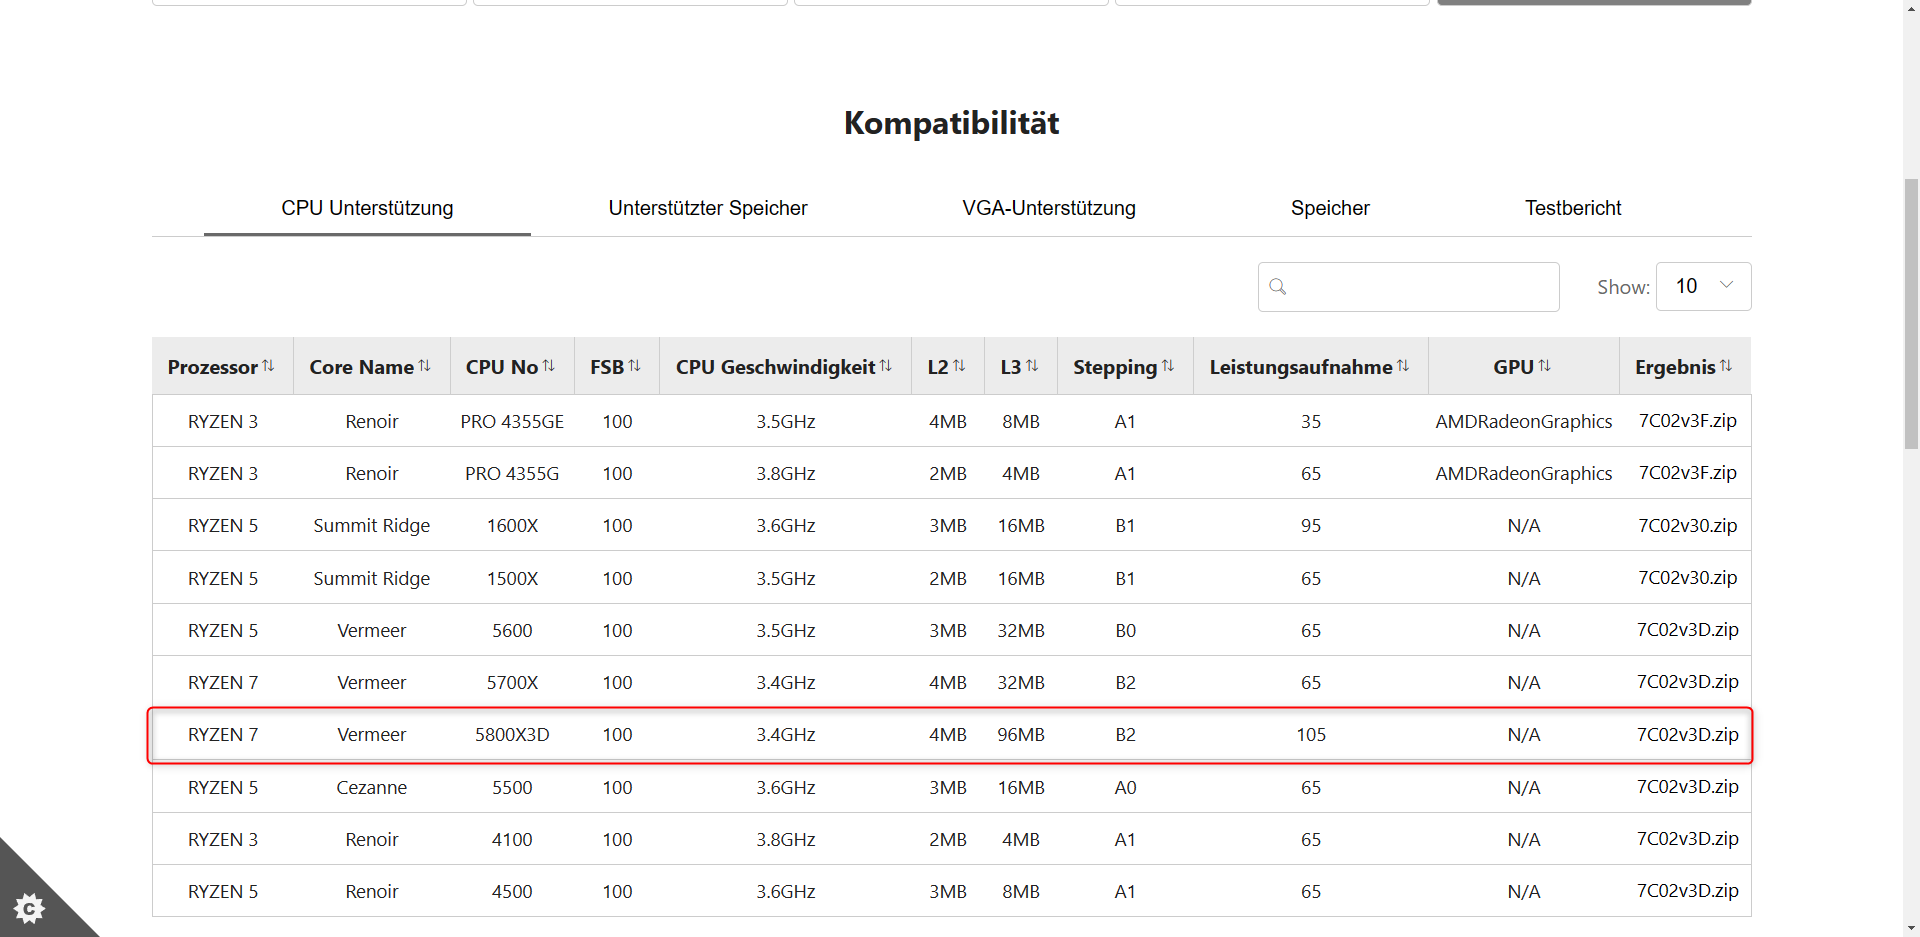The image size is (1920, 937).
Task: Open VGA-Unterstützung tab
Action: [1049, 208]
